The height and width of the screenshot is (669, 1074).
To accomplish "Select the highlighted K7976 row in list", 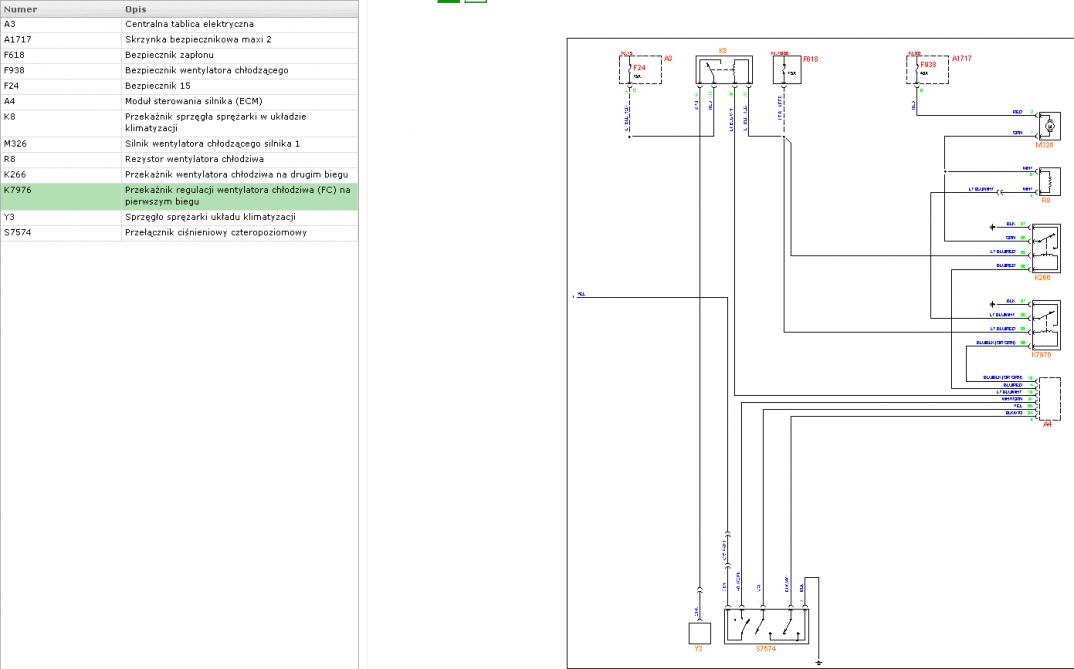I will coord(179,195).
